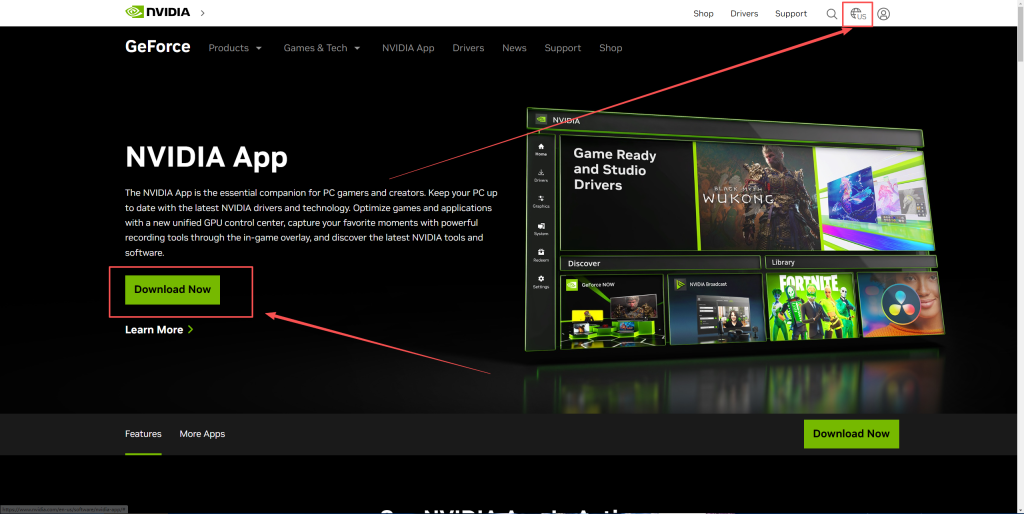Select the Features tab
The height and width of the screenshot is (514, 1024).
click(143, 434)
